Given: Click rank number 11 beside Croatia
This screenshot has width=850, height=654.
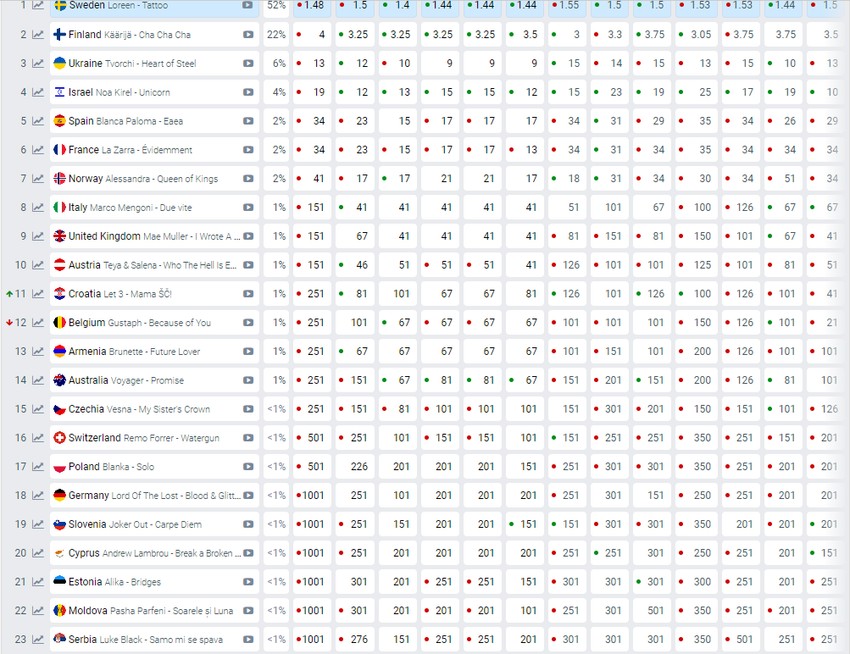Looking at the screenshot, I should pos(20,294).
